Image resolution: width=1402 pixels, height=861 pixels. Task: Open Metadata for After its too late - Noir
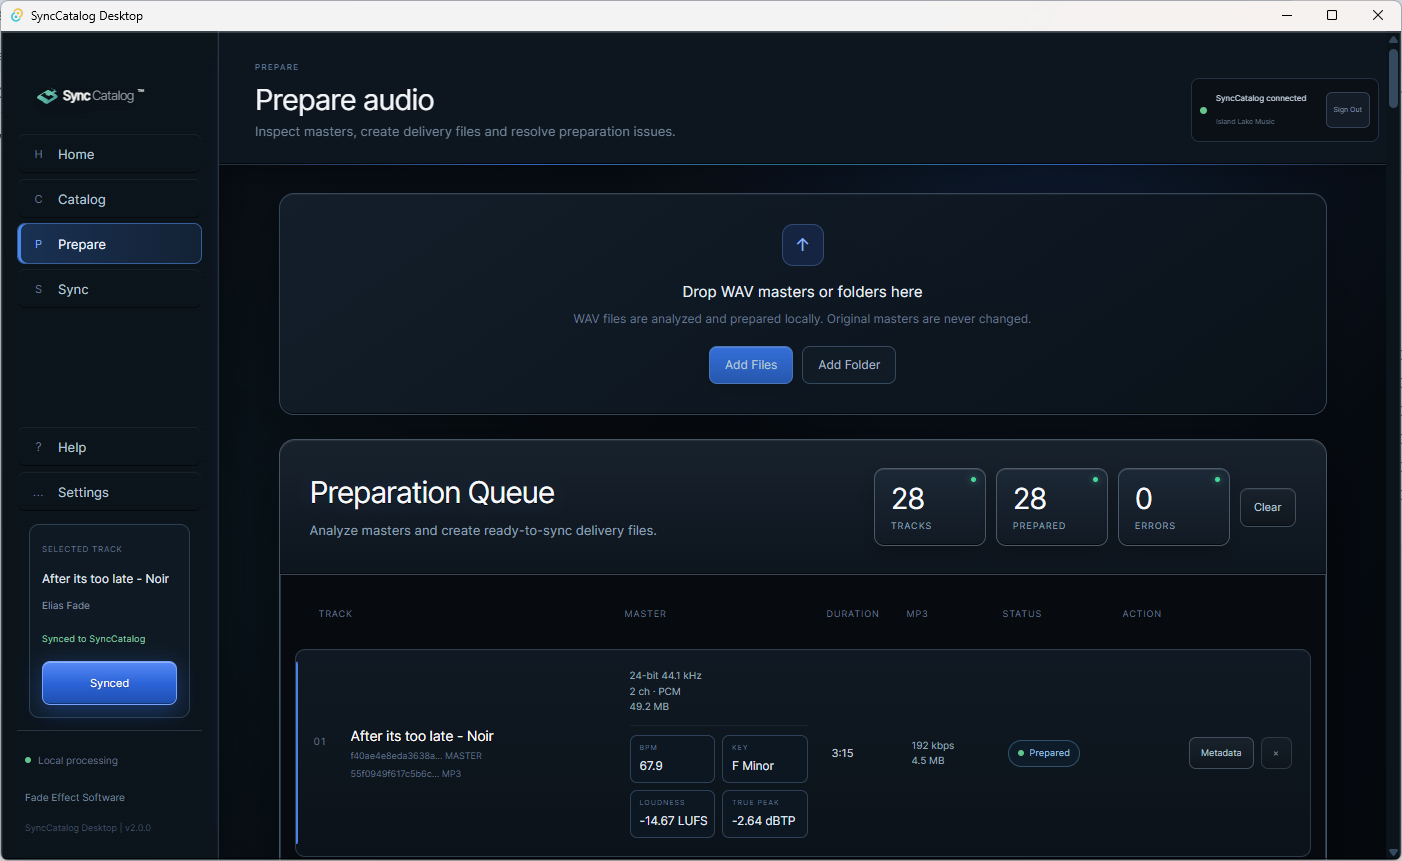pos(1221,753)
